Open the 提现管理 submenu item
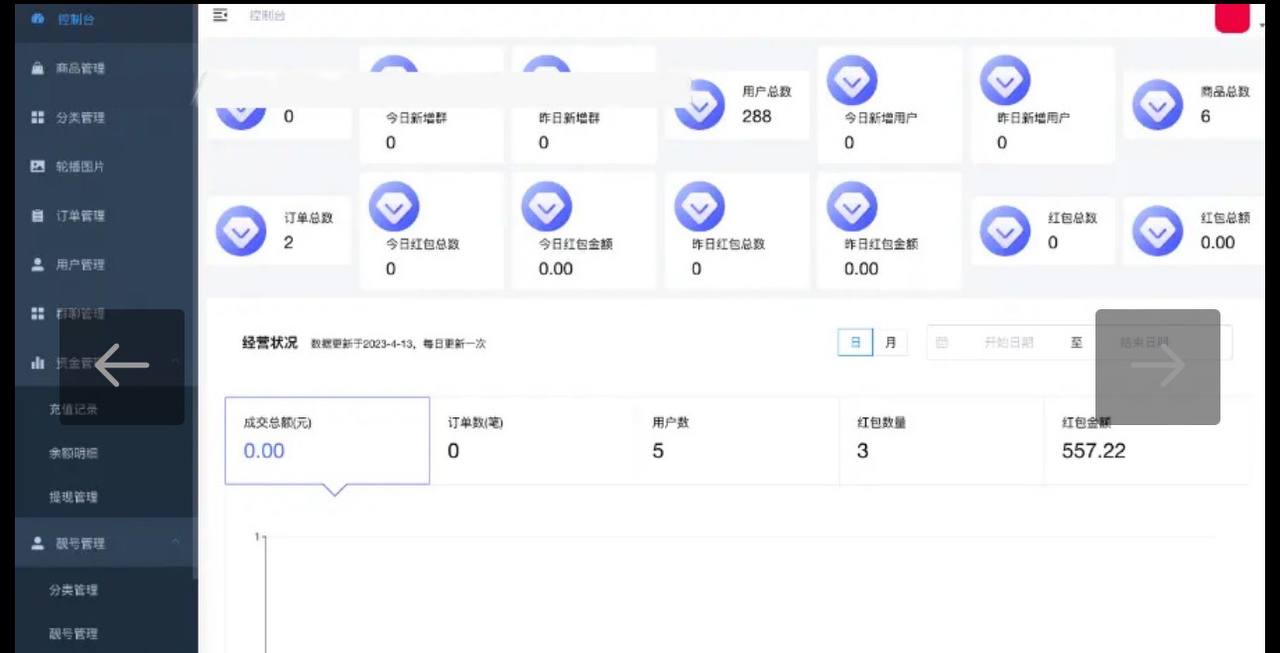The height and width of the screenshot is (653, 1280). [x=74, y=497]
